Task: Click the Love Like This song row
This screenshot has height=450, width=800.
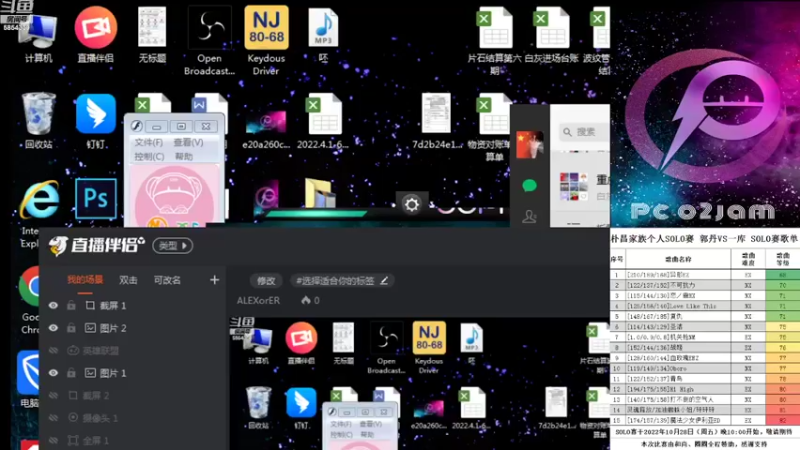Action: (x=705, y=306)
